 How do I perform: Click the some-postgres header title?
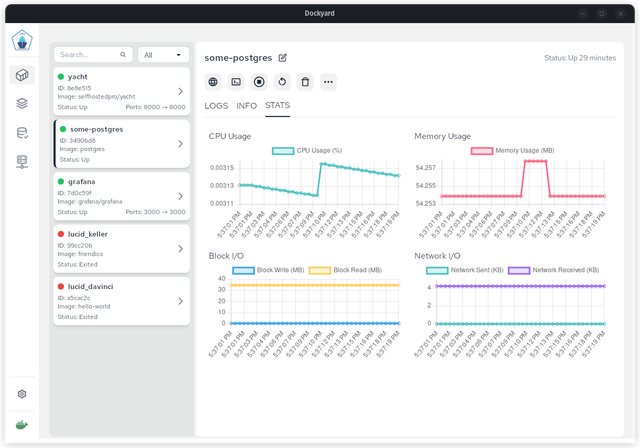coord(238,58)
